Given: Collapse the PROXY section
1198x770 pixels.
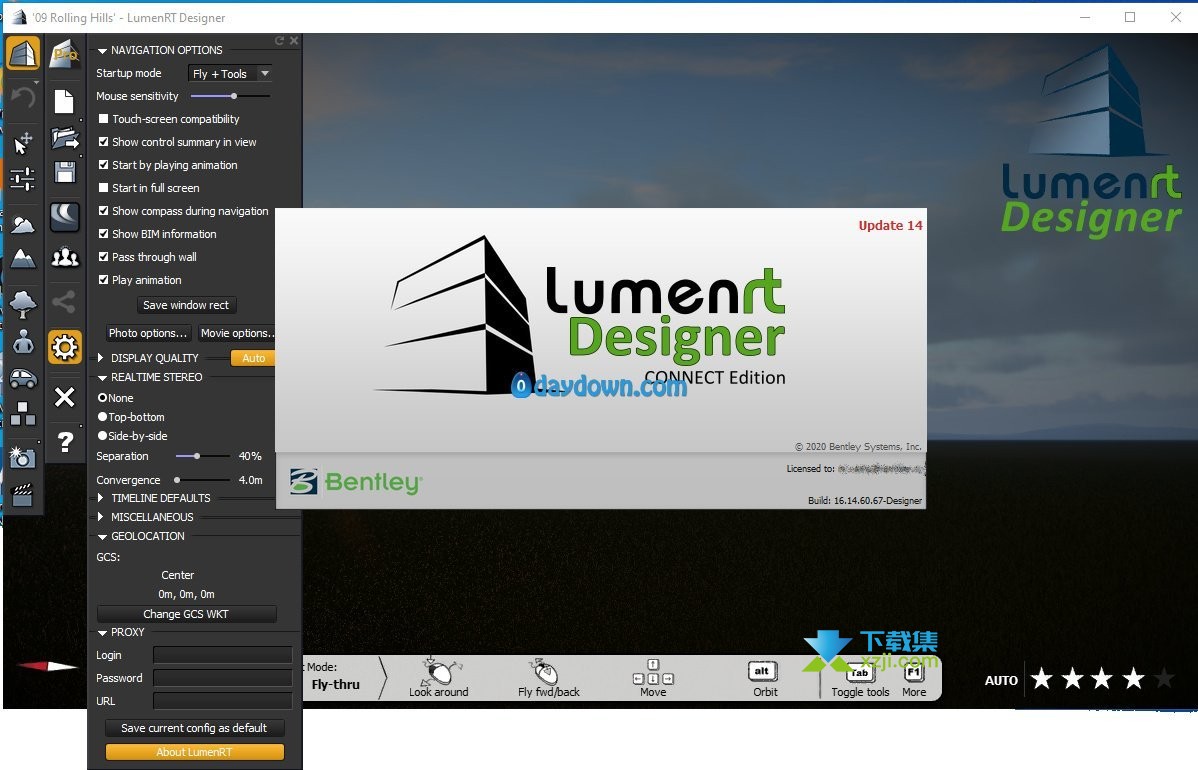Looking at the screenshot, I should [102, 633].
